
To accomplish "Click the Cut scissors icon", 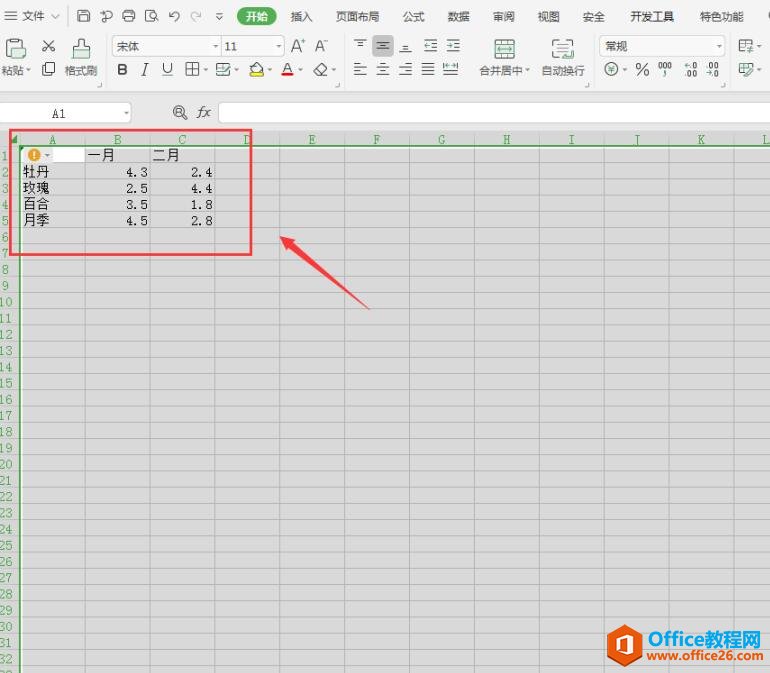I will pos(48,46).
